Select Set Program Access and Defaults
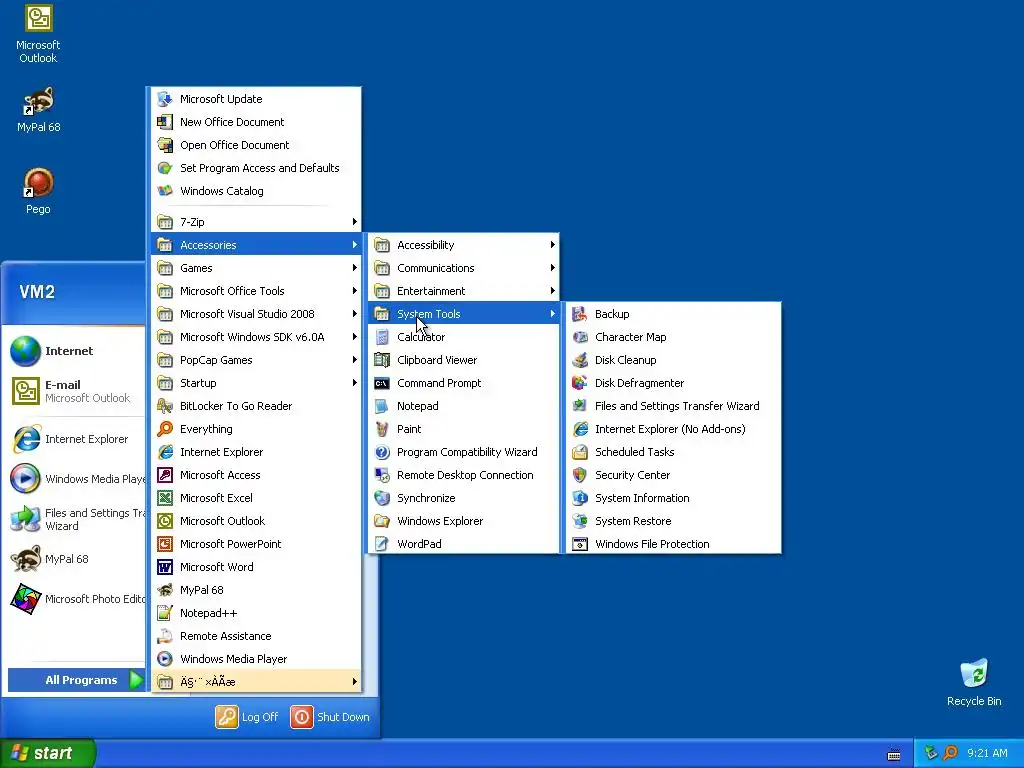The image size is (1024, 768). 256,168
